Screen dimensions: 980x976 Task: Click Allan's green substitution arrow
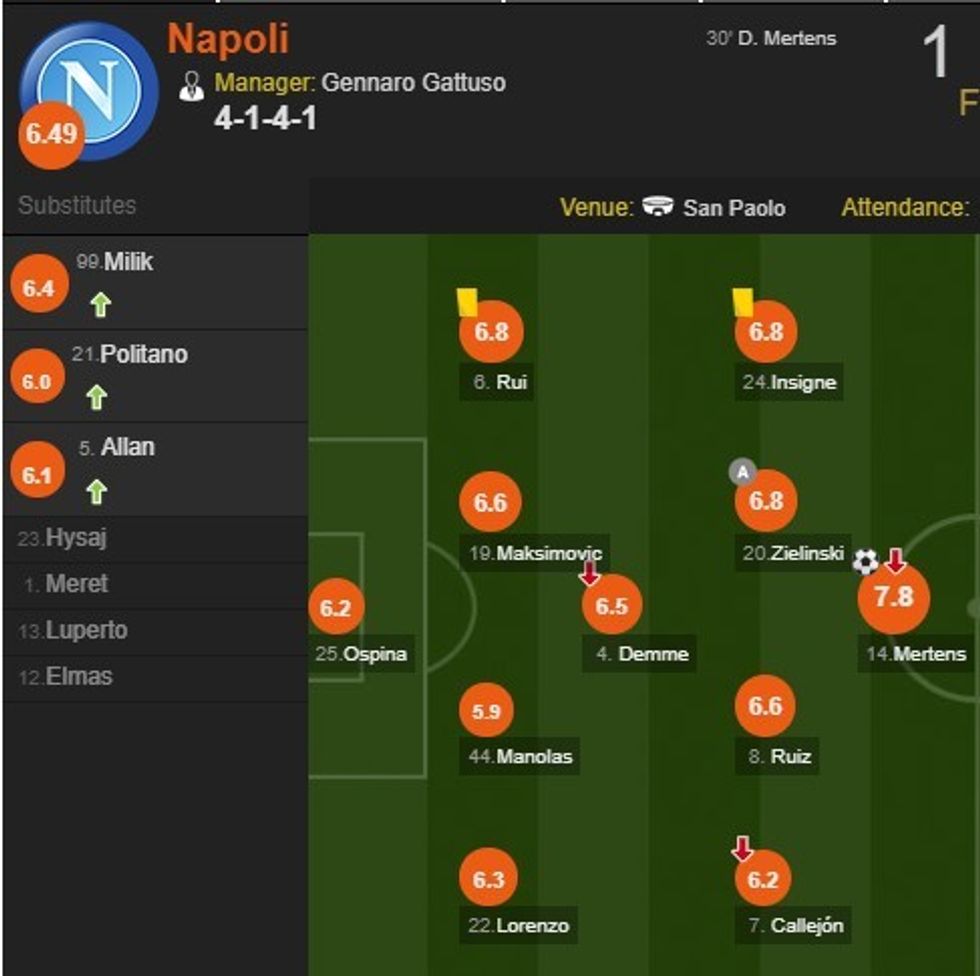point(97,491)
